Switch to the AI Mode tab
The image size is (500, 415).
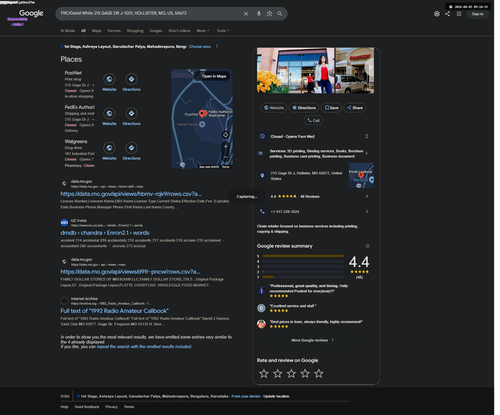click(x=68, y=31)
